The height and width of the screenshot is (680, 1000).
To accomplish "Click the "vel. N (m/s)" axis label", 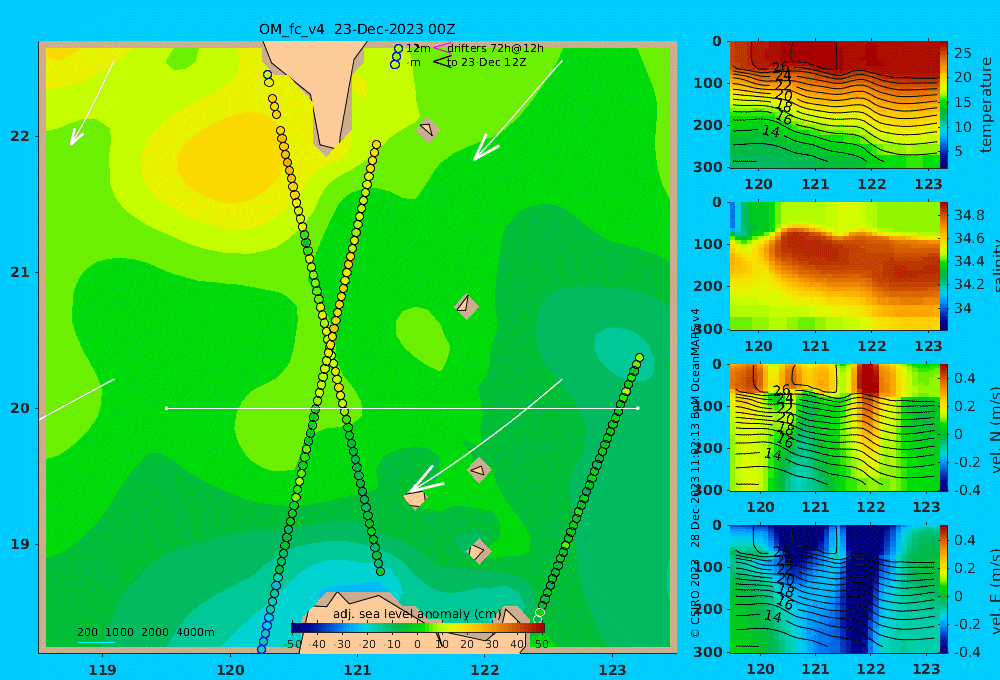I will click(995, 429).
